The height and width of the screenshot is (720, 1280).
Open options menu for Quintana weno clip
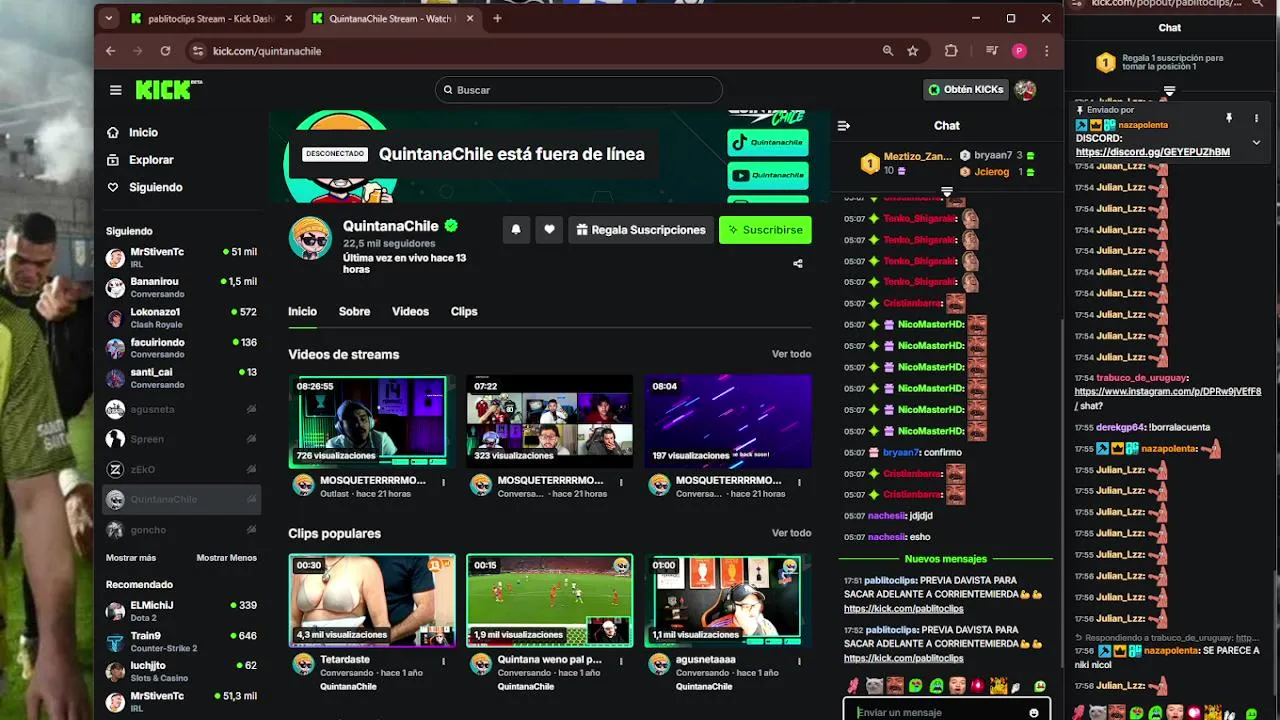click(621, 661)
